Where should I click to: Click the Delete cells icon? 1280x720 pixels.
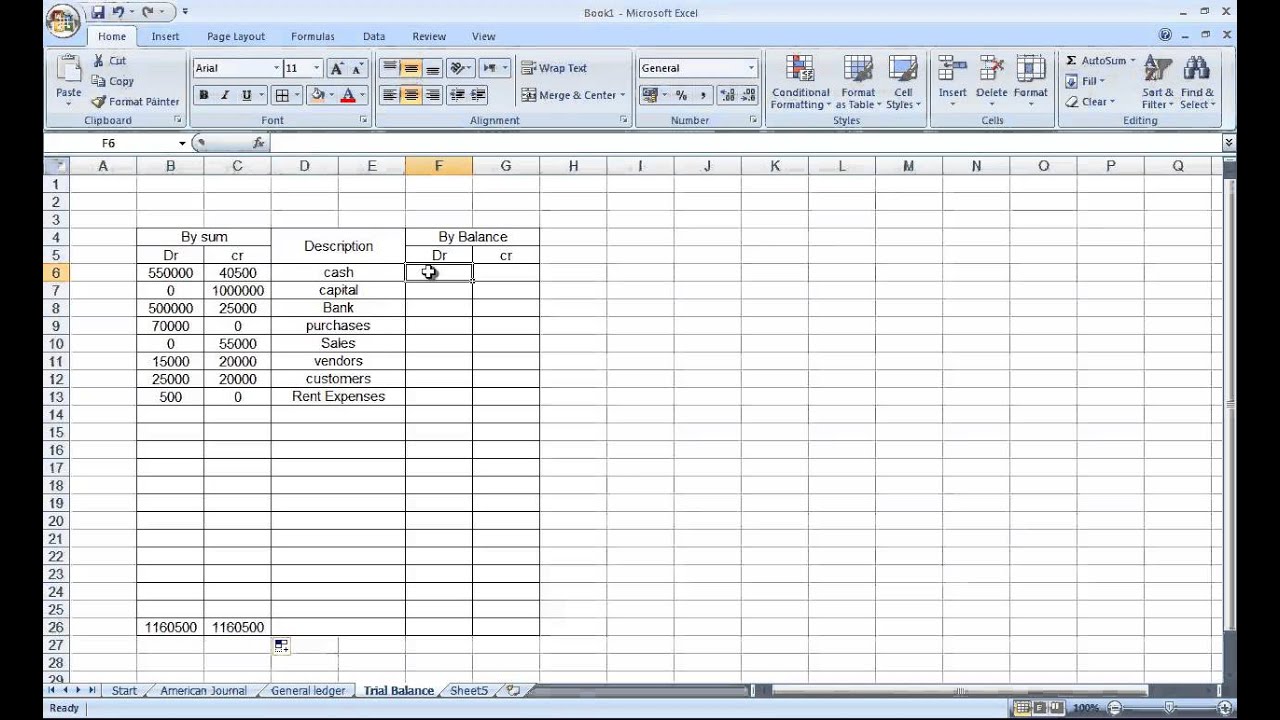click(991, 69)
